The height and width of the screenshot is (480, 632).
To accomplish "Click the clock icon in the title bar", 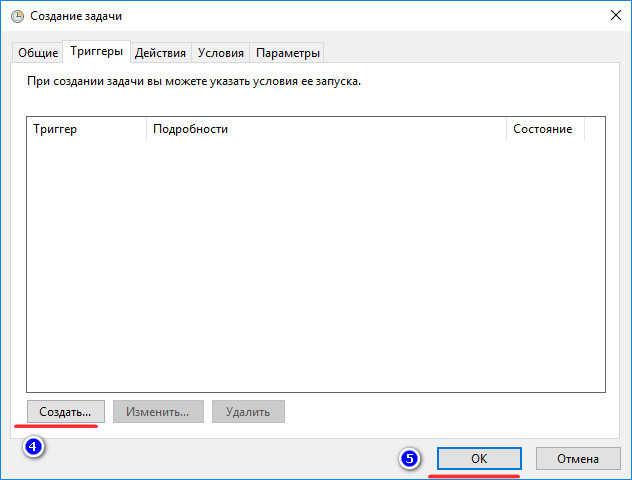I will [x=16, y=16].
